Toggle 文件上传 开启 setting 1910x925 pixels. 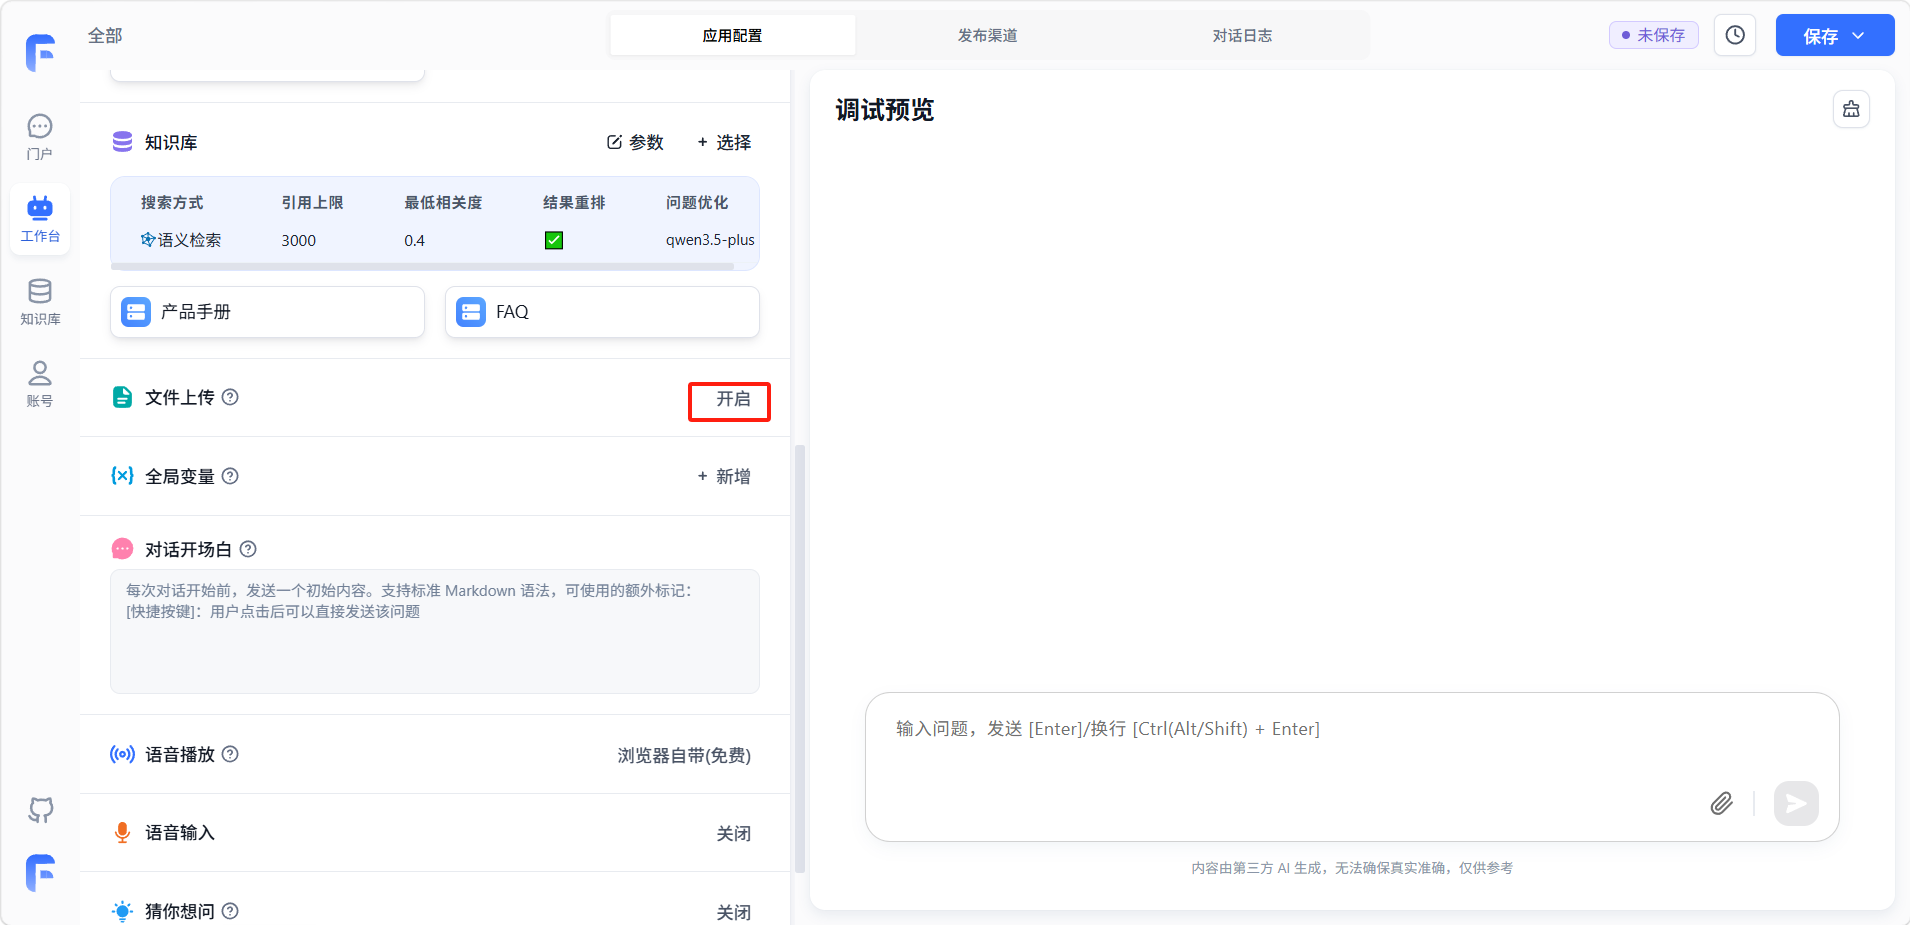[731, 400]
